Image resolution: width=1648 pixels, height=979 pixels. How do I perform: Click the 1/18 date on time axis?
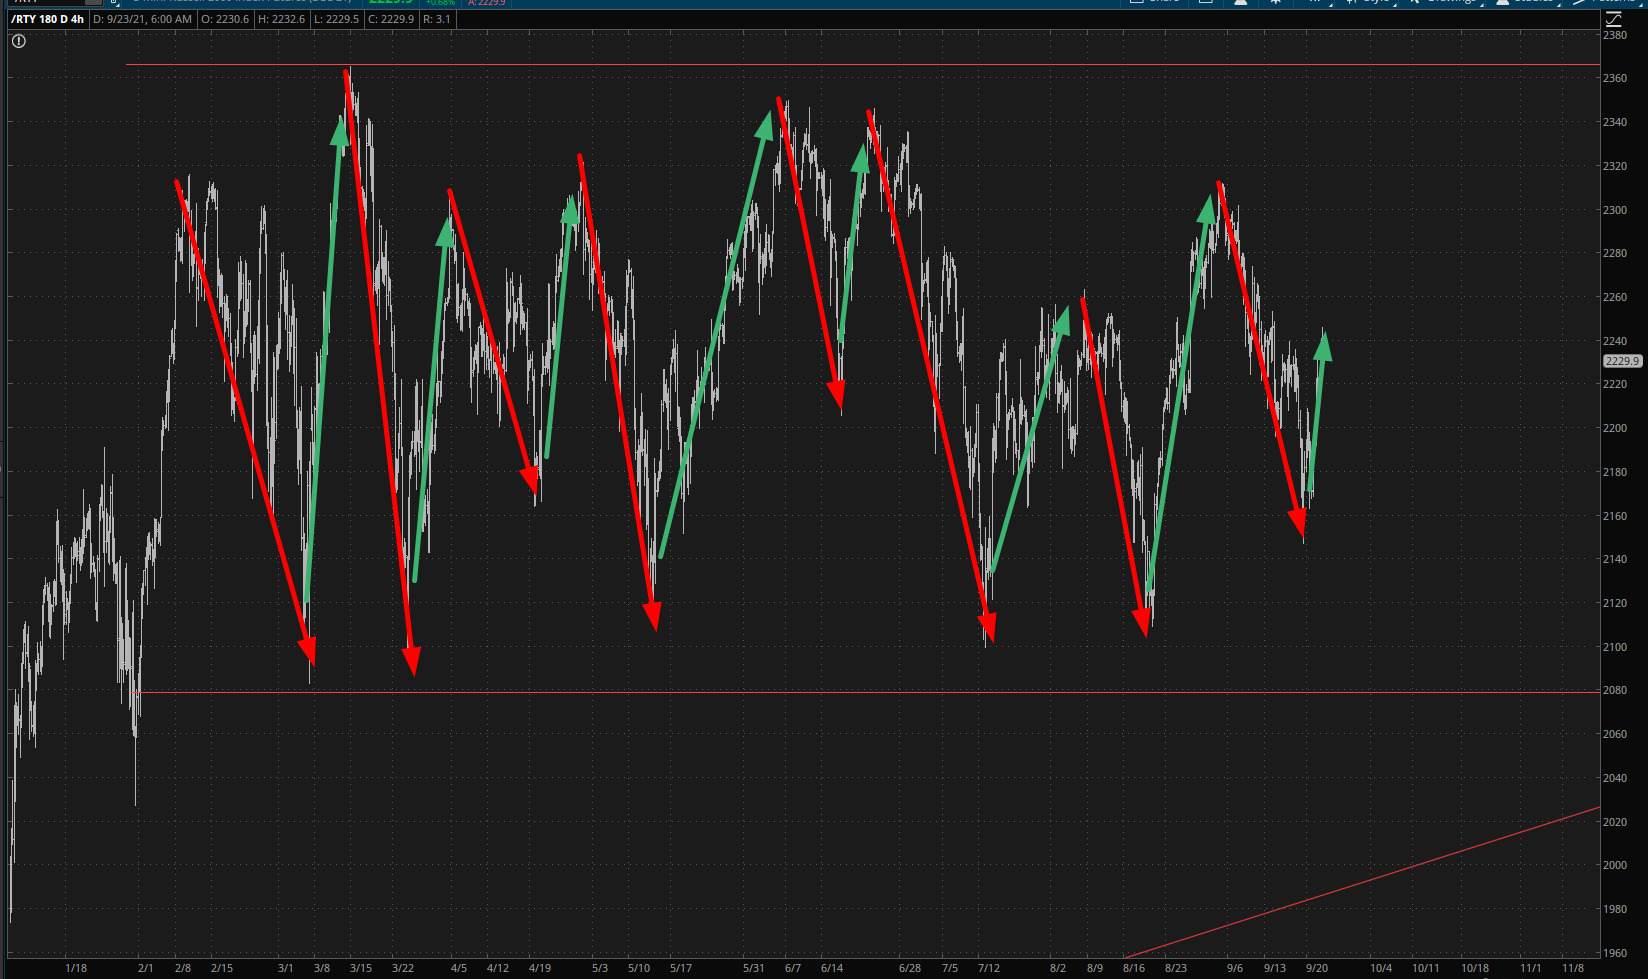tap(76, 968)
